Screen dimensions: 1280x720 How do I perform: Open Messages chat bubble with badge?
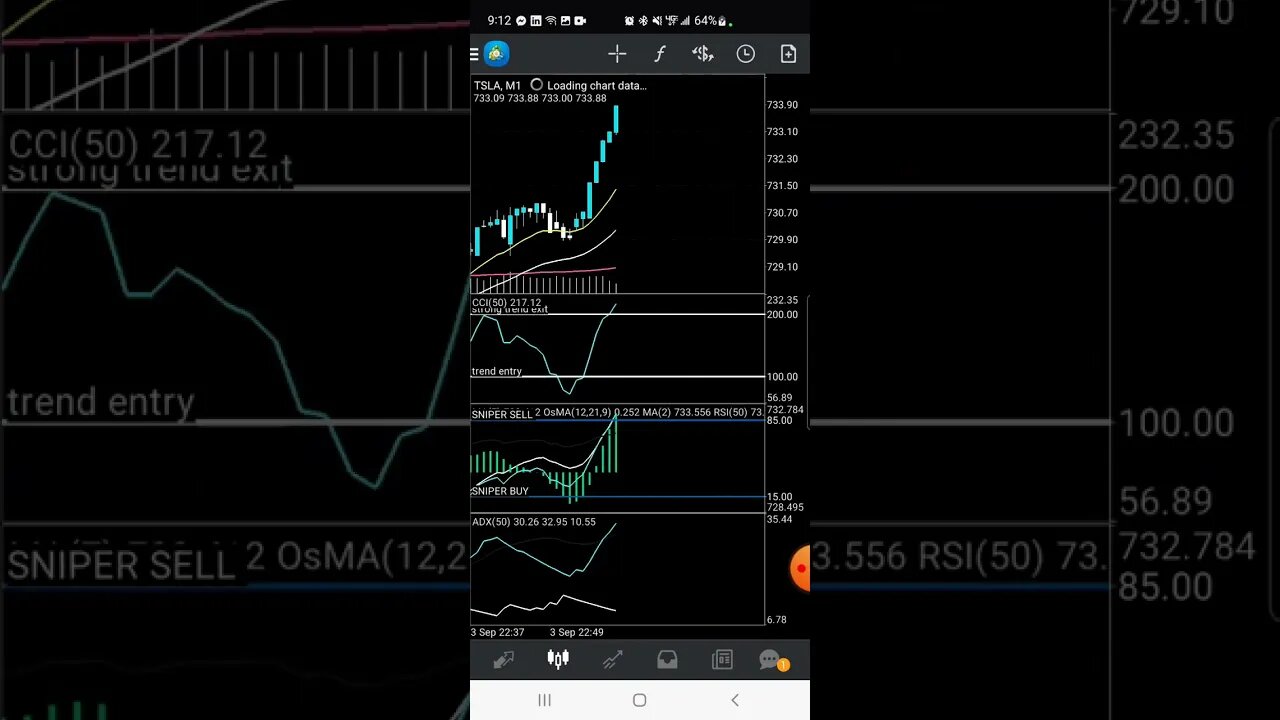(x=773, y=660)
